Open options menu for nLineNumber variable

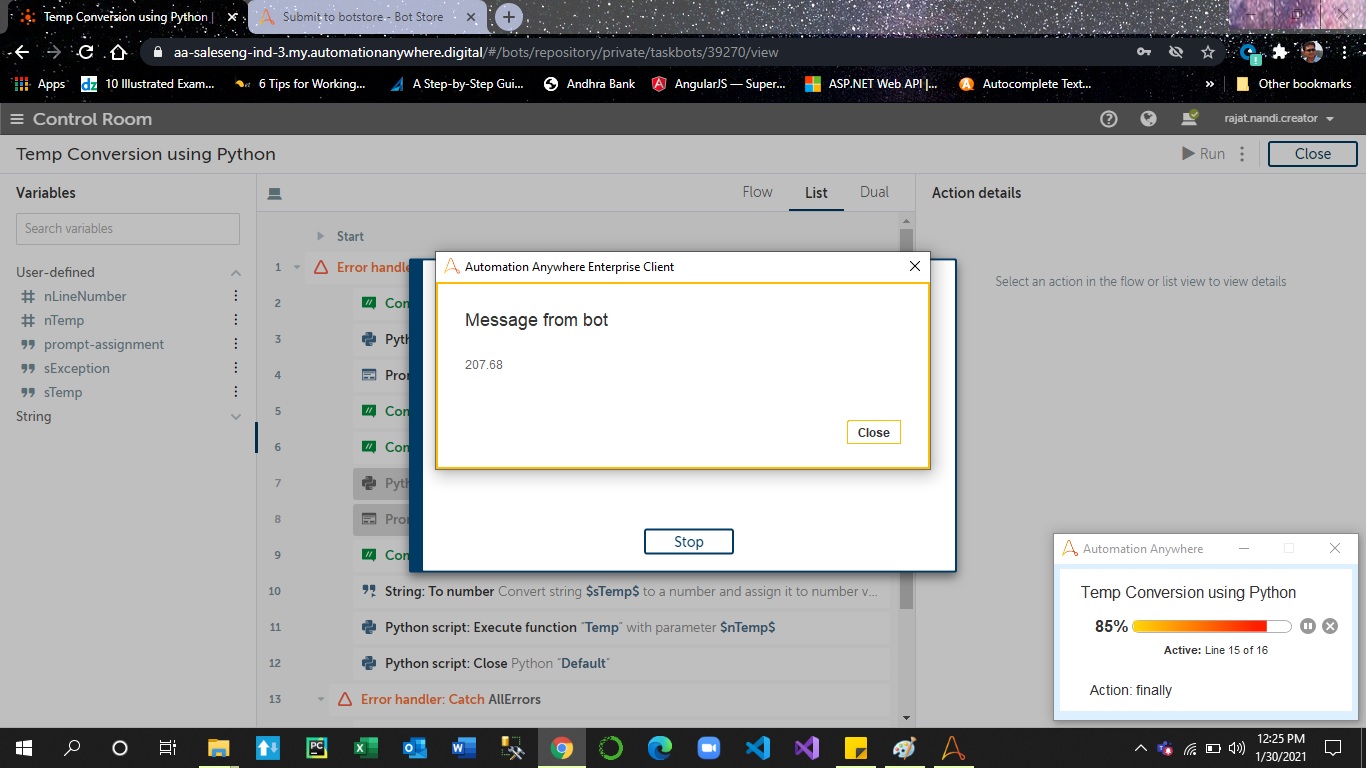click(236, 296)
